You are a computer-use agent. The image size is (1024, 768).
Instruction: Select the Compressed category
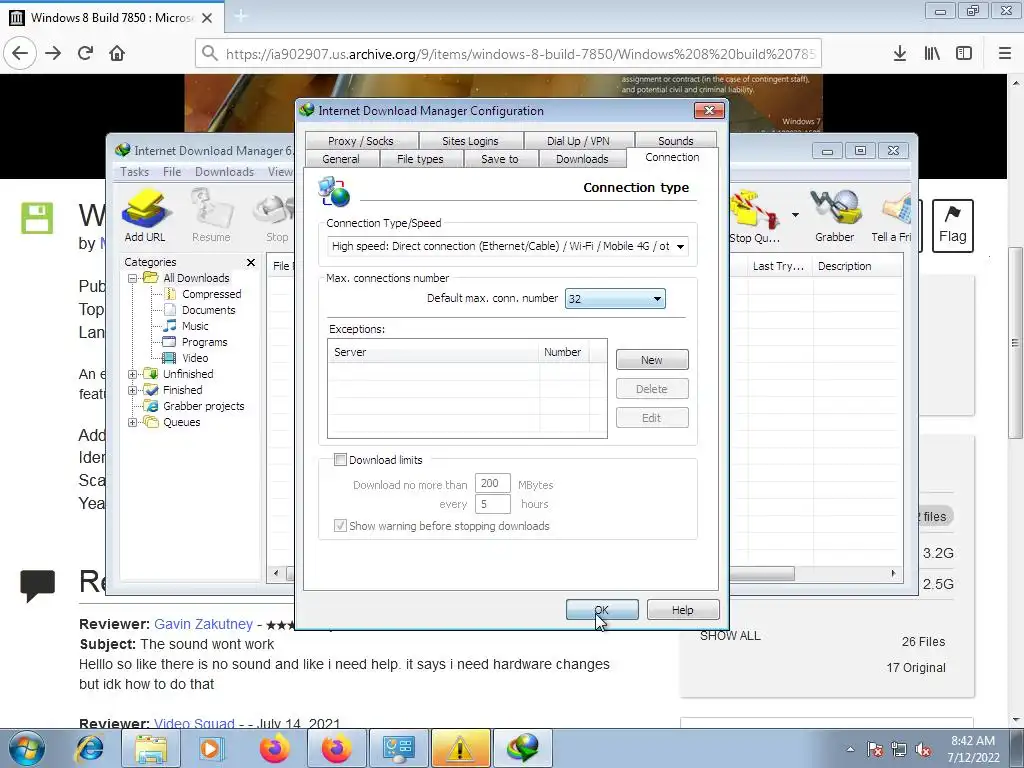[x=211, y=294]
